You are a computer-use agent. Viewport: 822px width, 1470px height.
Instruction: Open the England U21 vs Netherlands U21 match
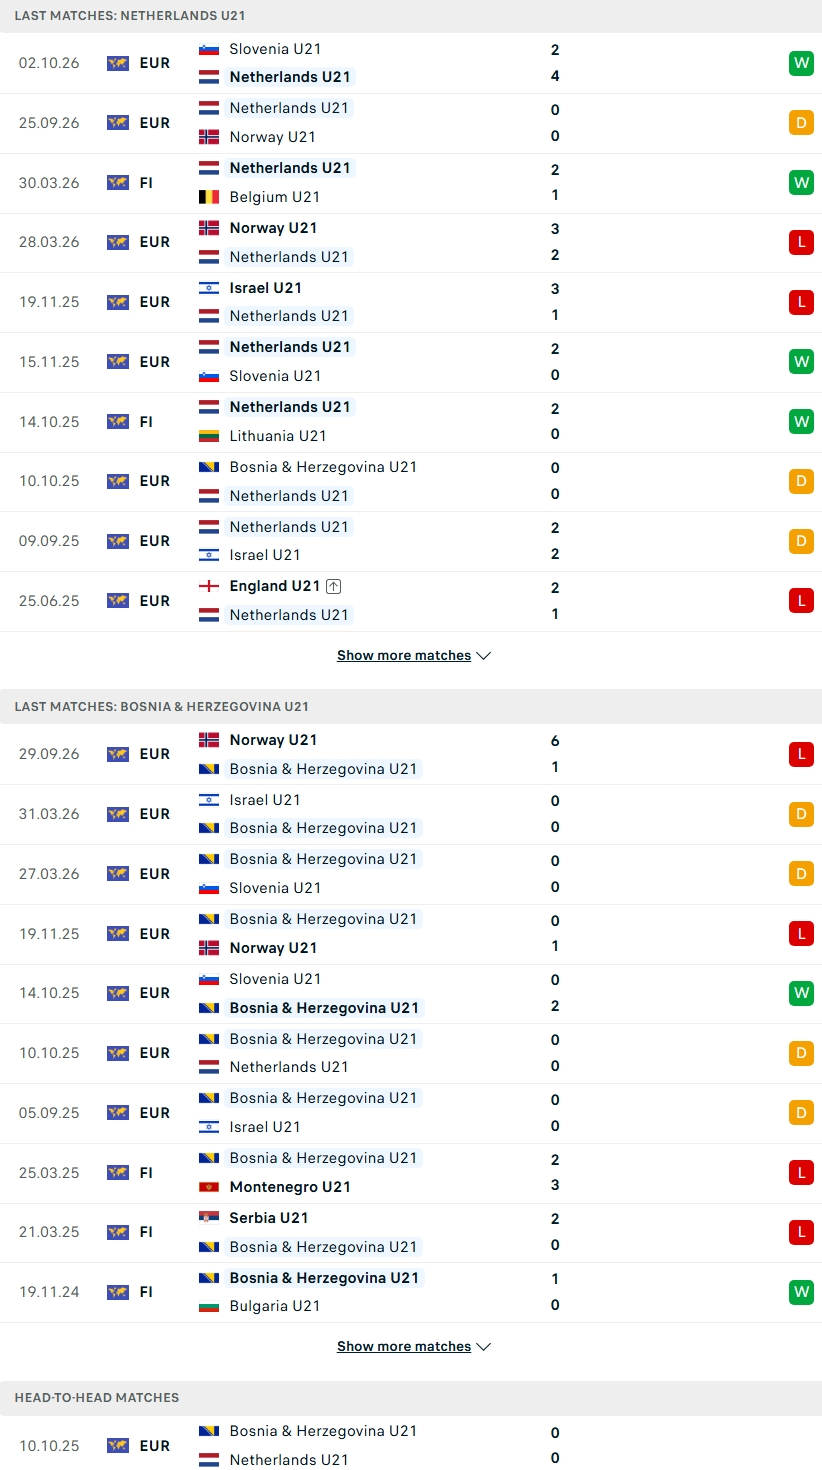411,601
